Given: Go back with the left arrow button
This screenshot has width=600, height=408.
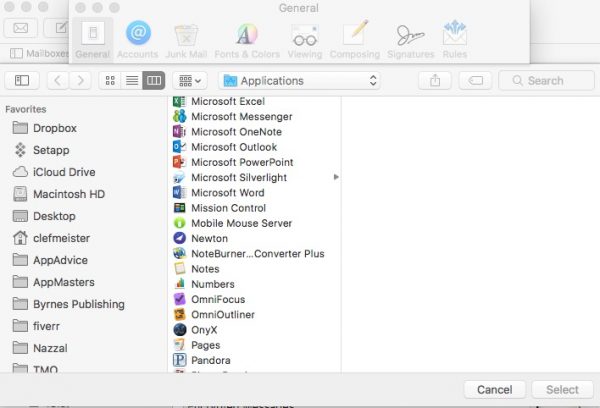Looking at the screenshot, I should click(x=57, y=80).
